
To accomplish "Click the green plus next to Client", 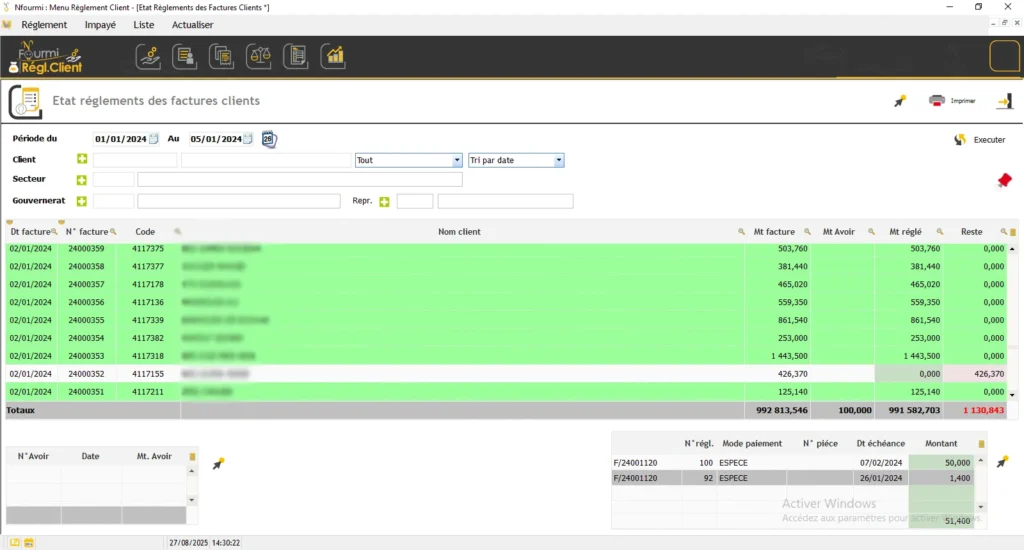I will click(x=82, y=159).
